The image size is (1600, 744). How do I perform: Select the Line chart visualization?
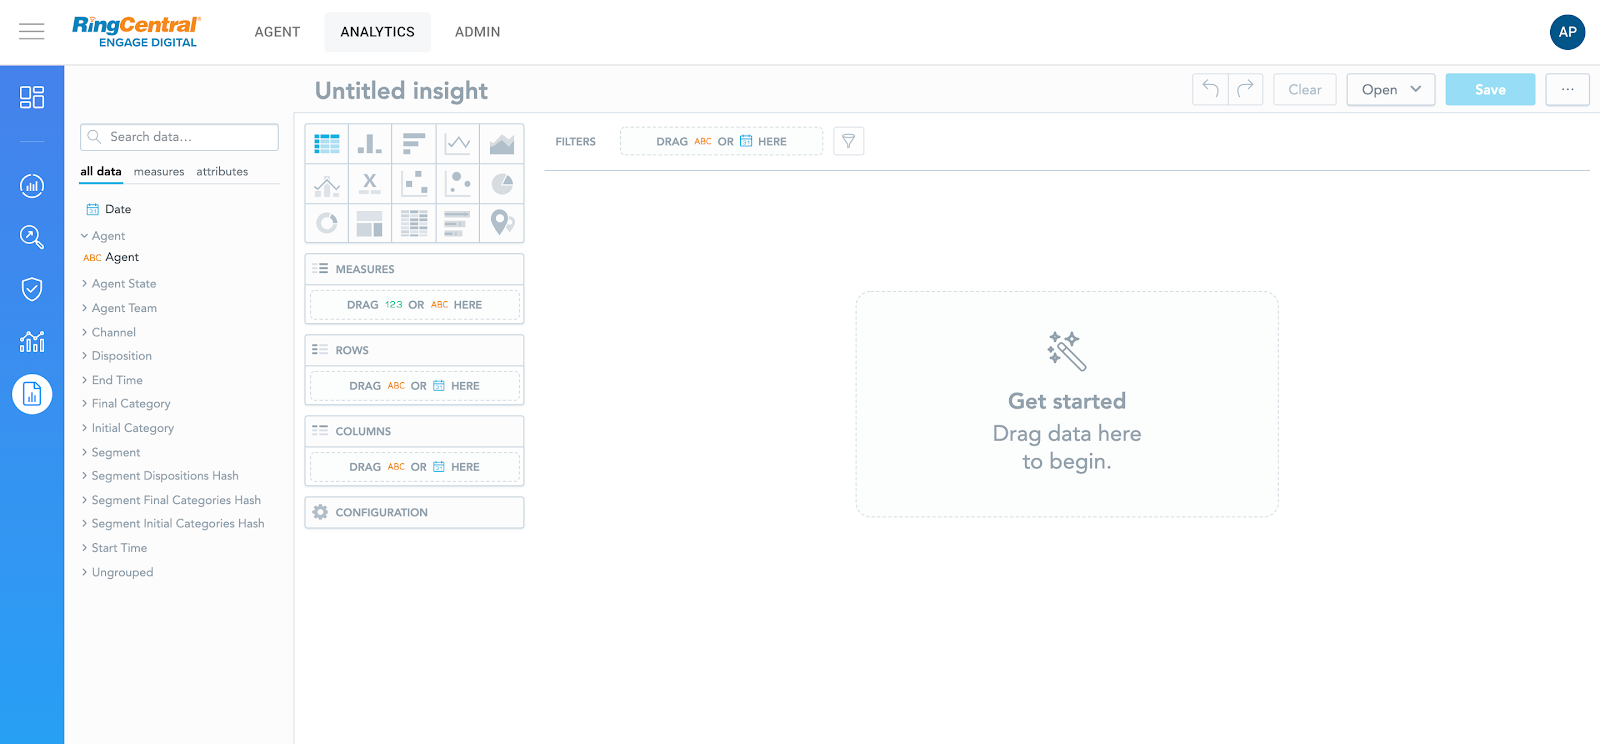coord(458,144)
